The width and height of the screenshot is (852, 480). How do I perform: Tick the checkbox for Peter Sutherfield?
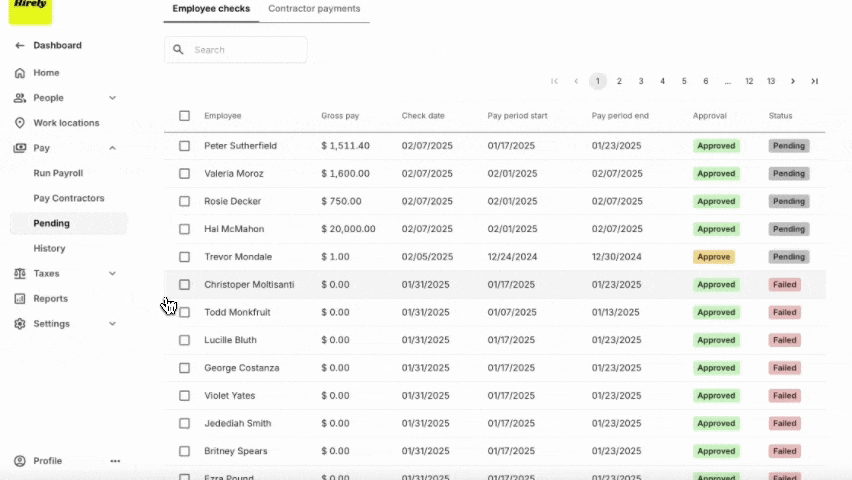tap(184, 146)
